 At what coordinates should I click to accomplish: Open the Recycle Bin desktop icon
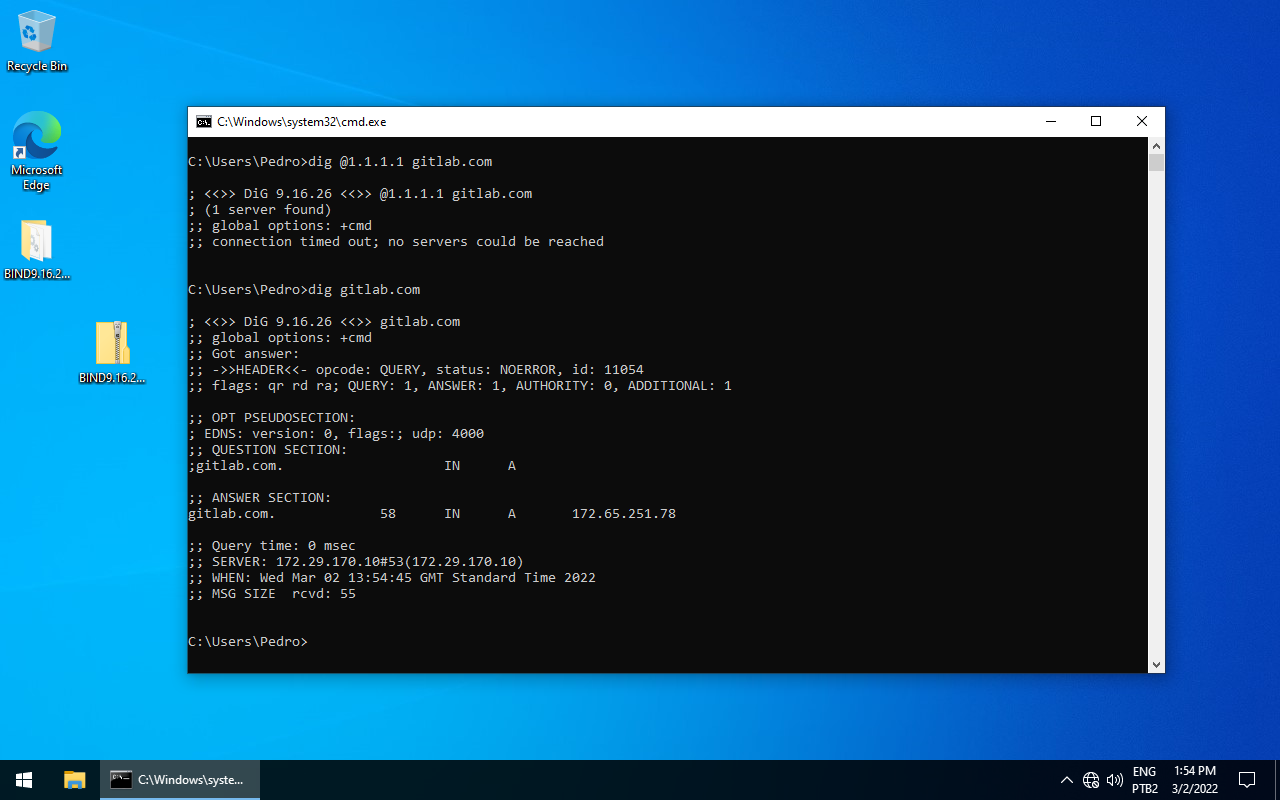(x=37, y=41)
